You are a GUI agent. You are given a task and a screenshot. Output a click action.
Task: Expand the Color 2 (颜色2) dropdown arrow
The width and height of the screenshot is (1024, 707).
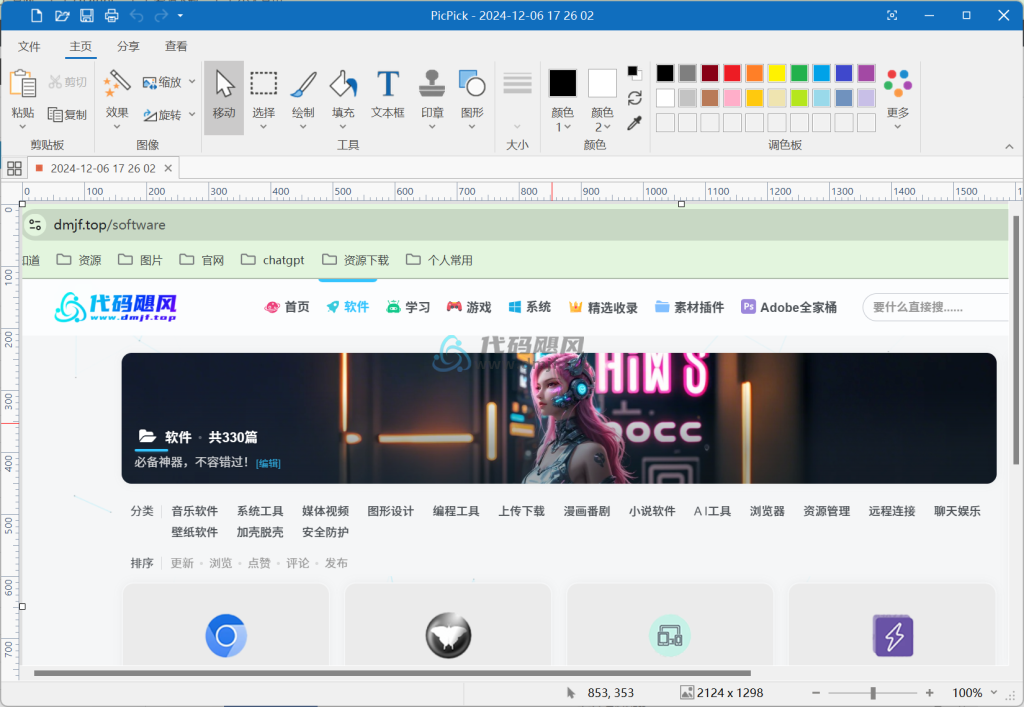point(607,127)
